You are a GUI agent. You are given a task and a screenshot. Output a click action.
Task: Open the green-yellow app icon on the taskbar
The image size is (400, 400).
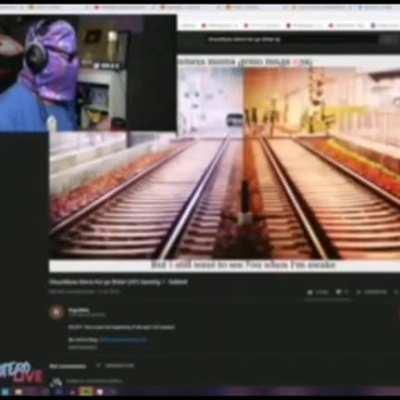coord(86,392)
